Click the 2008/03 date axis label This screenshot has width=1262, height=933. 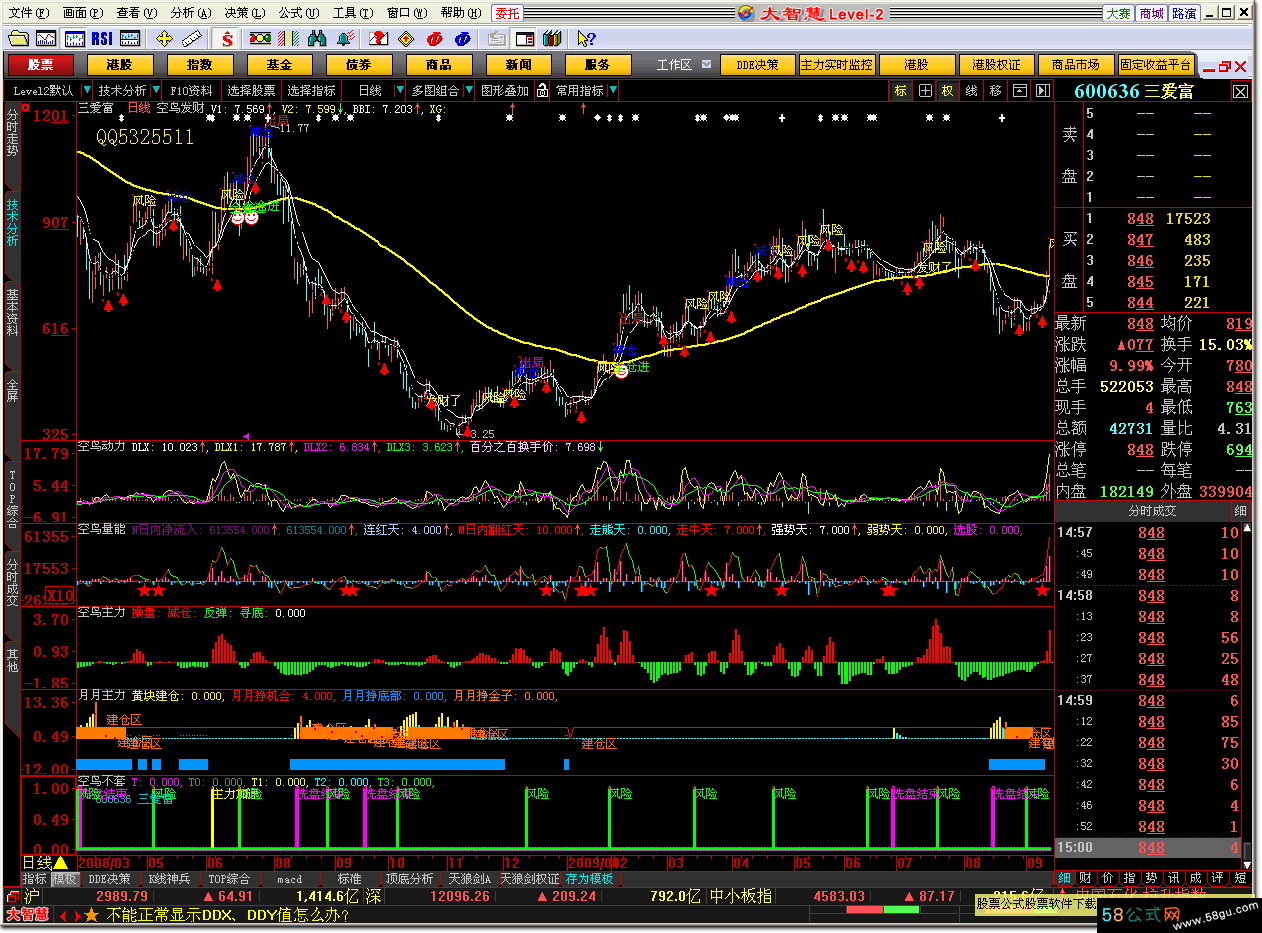[103, 862]
